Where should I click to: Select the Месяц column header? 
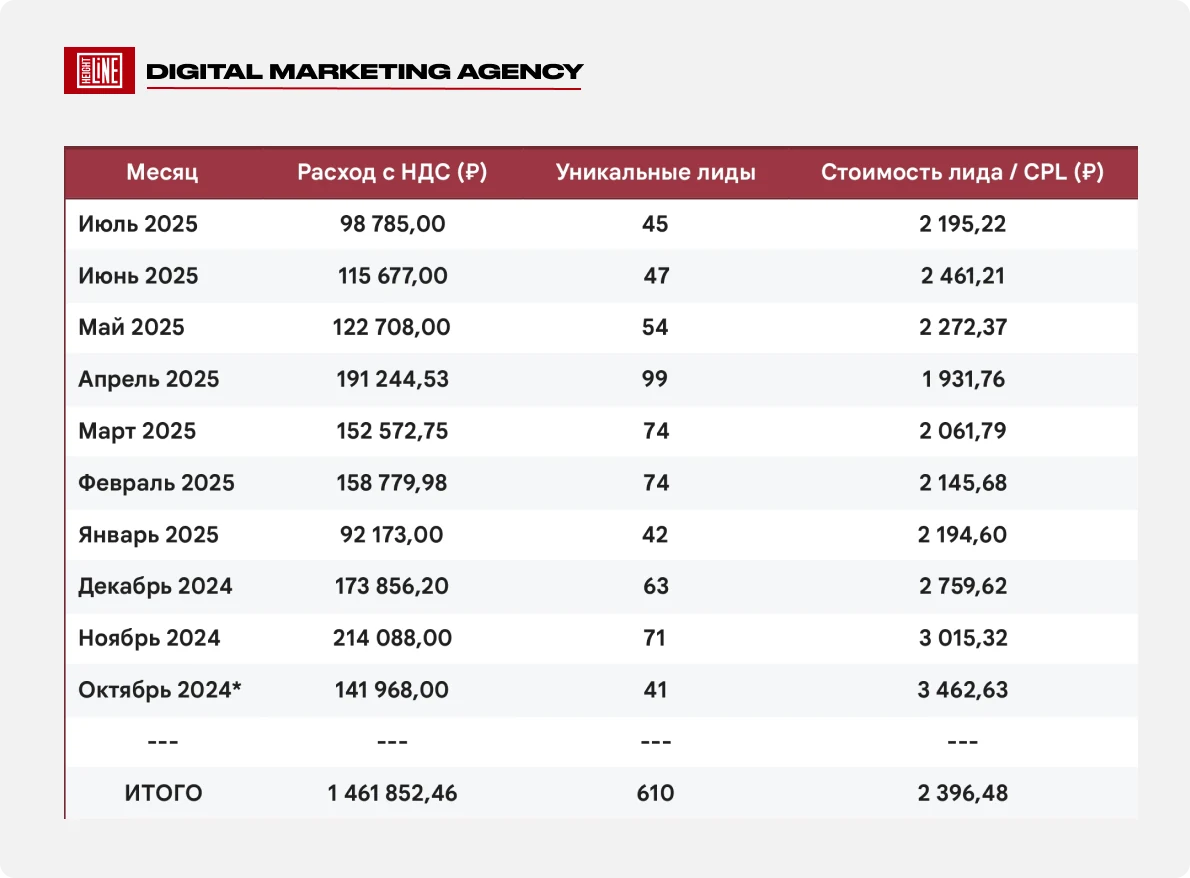pyautogui.click(x=162, y=172)
